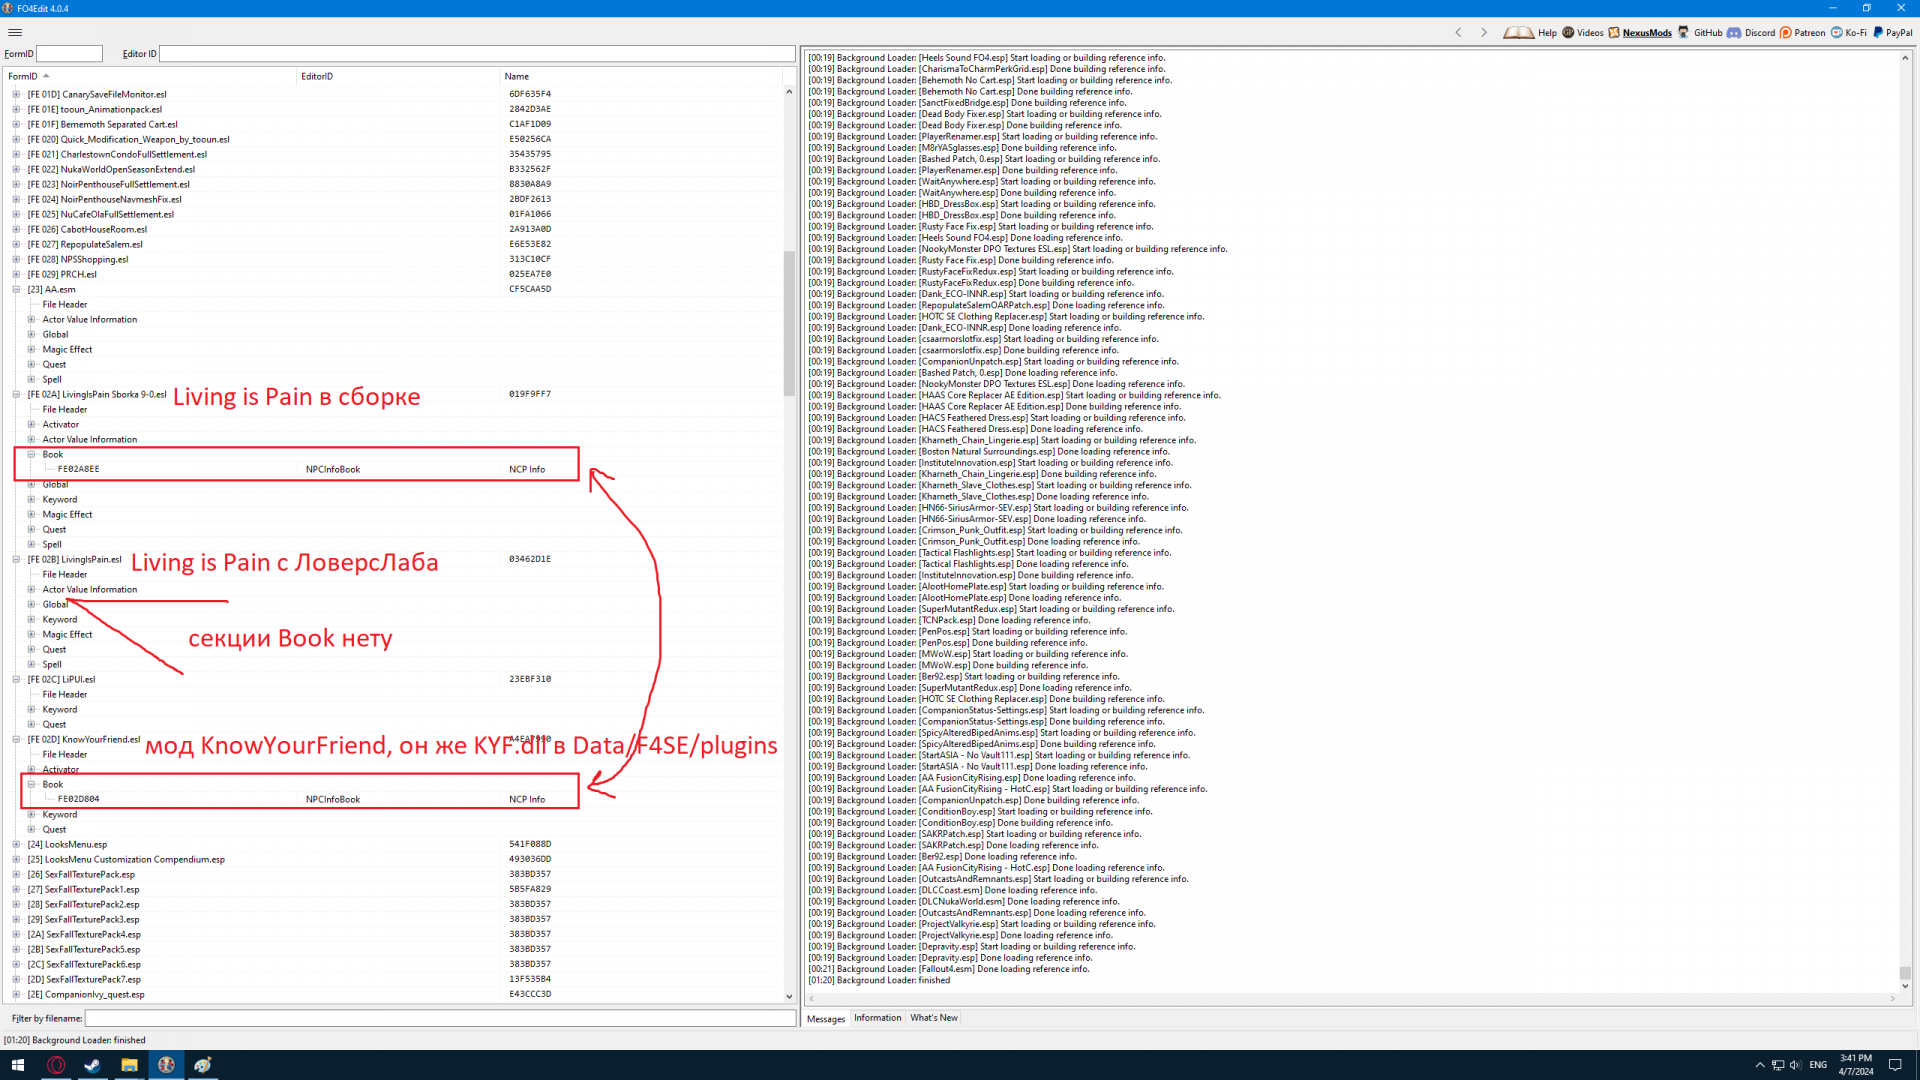Click the Patreon icon

coord(1786,32)
